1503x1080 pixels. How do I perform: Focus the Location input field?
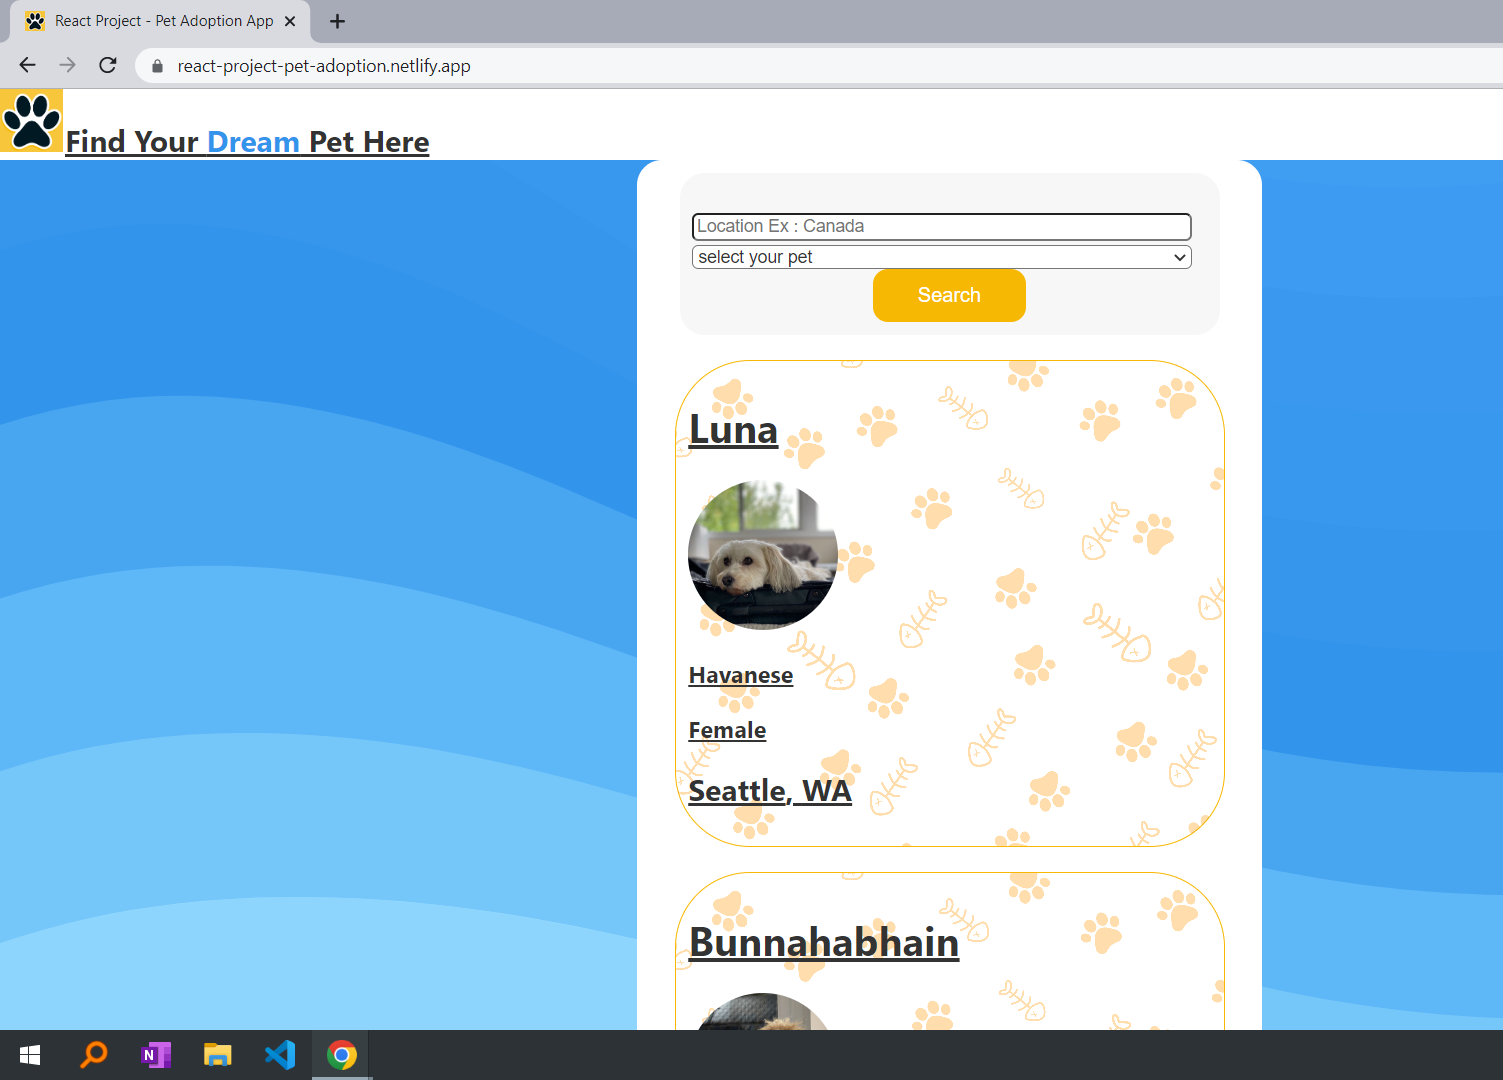coord(941,226)
